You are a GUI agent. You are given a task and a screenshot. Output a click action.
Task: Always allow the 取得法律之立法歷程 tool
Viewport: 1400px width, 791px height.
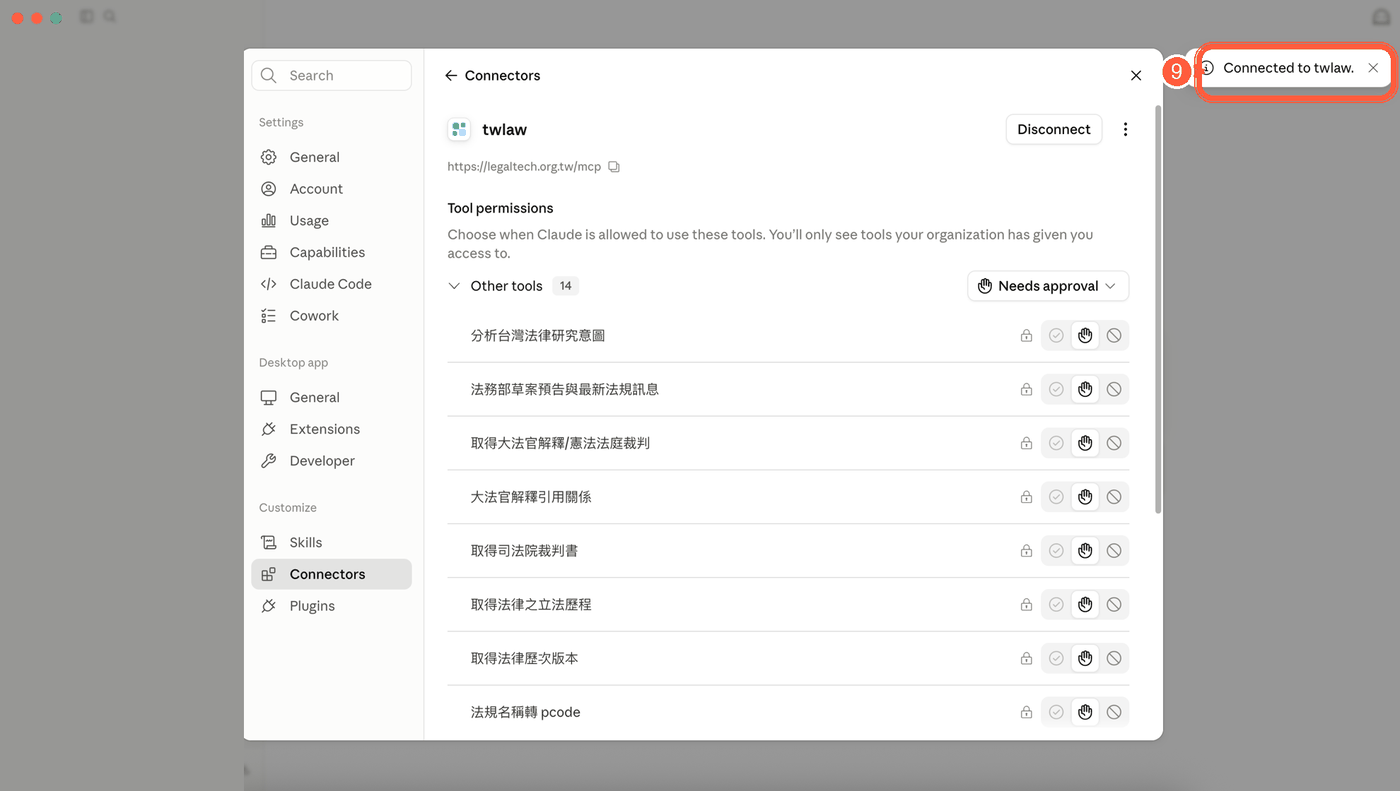1056,605
